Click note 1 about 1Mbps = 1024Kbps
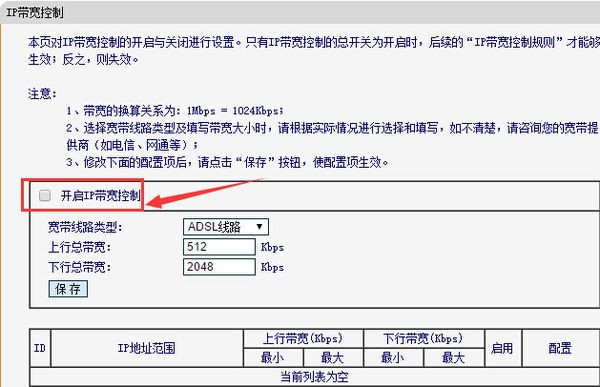This screenshot has height=387, width=600. click(175, 111)
